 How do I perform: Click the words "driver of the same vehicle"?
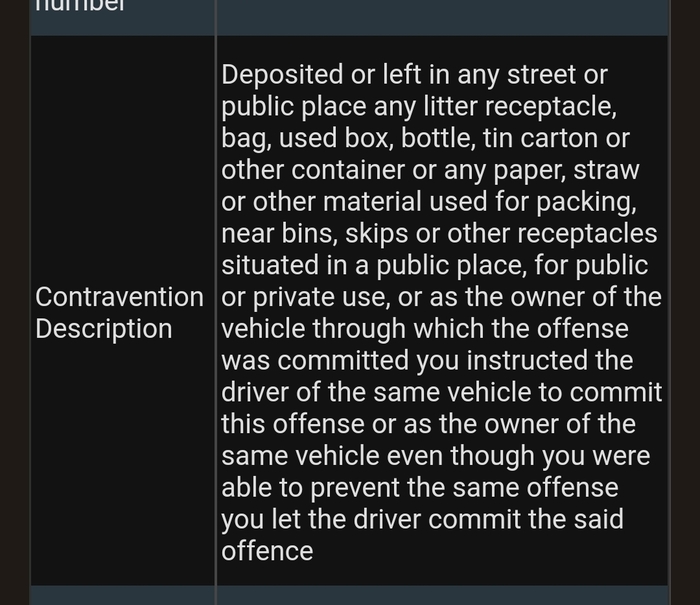click(408, 392)
